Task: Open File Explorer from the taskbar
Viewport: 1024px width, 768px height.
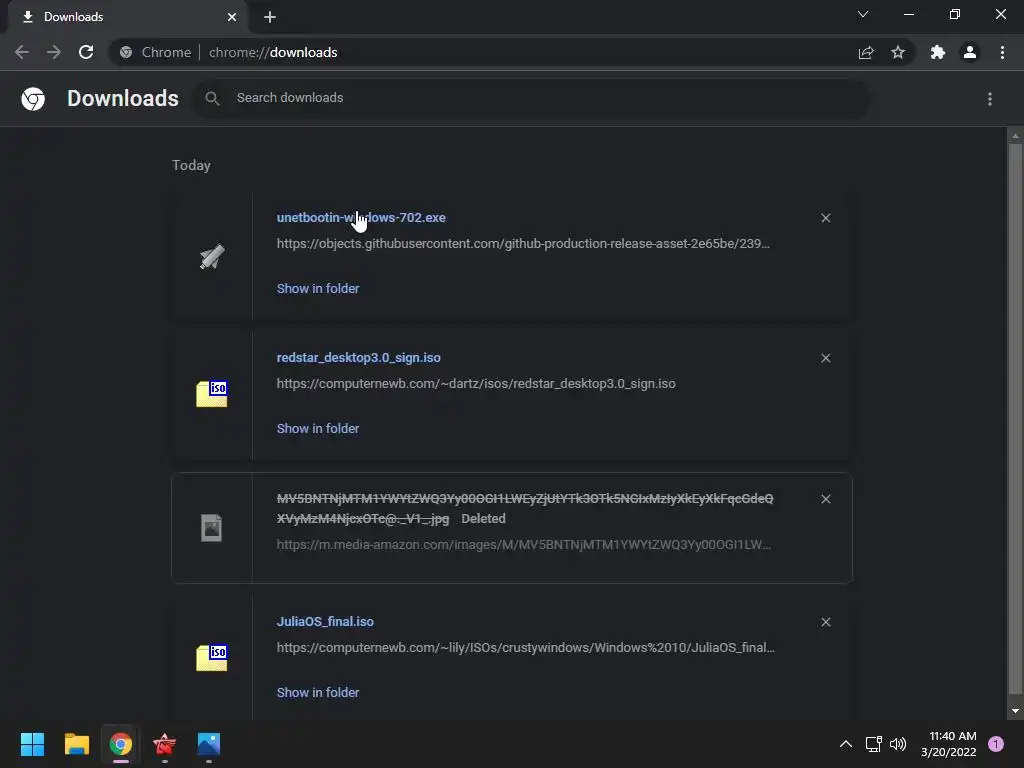Action: [76, 744]
